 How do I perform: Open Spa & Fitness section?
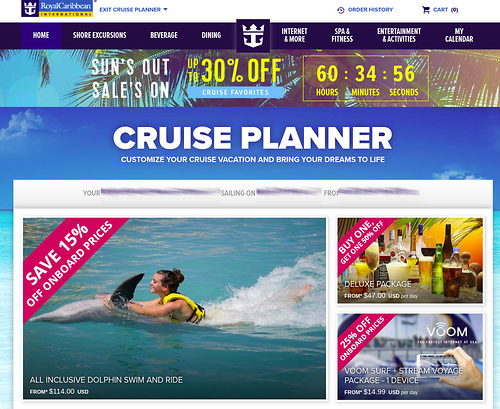point(342,35)
